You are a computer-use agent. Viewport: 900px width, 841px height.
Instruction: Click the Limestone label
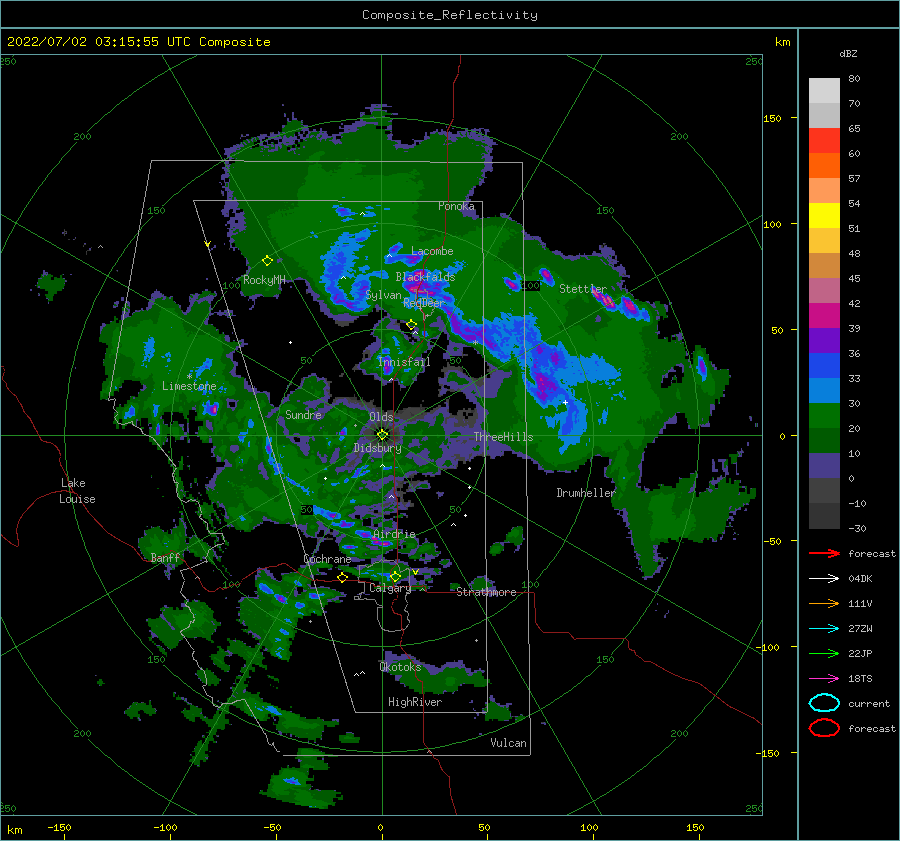pyautogui.click(x=189, y=386)
